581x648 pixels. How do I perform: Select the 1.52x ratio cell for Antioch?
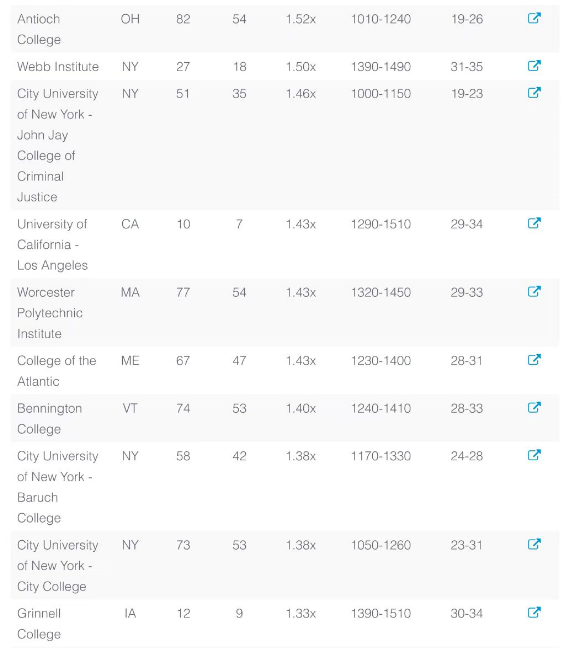pos(301,19)
